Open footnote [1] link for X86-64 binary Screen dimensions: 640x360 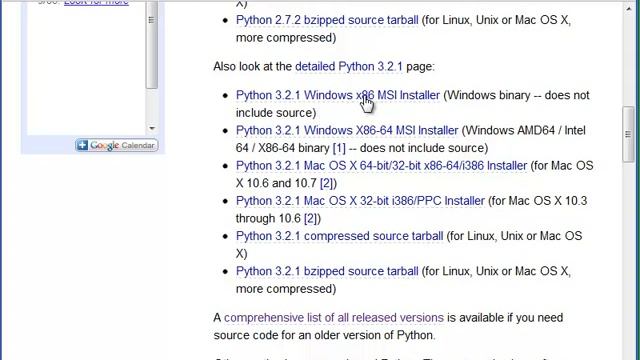click(339, 148)
